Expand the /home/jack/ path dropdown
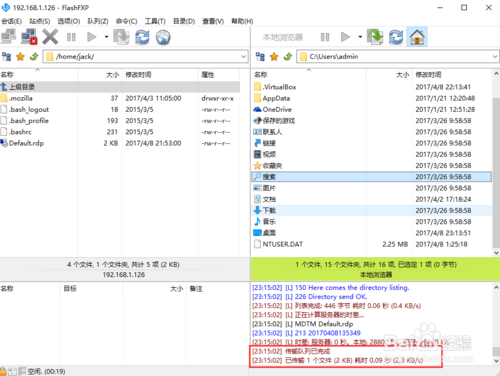500x376 pixels. (x=244, y=57)
